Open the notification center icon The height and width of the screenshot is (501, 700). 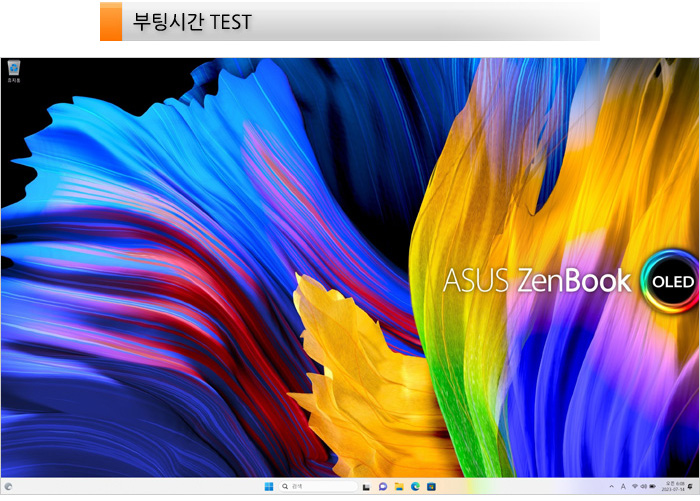pyautogui.click(x=691, y=486)
